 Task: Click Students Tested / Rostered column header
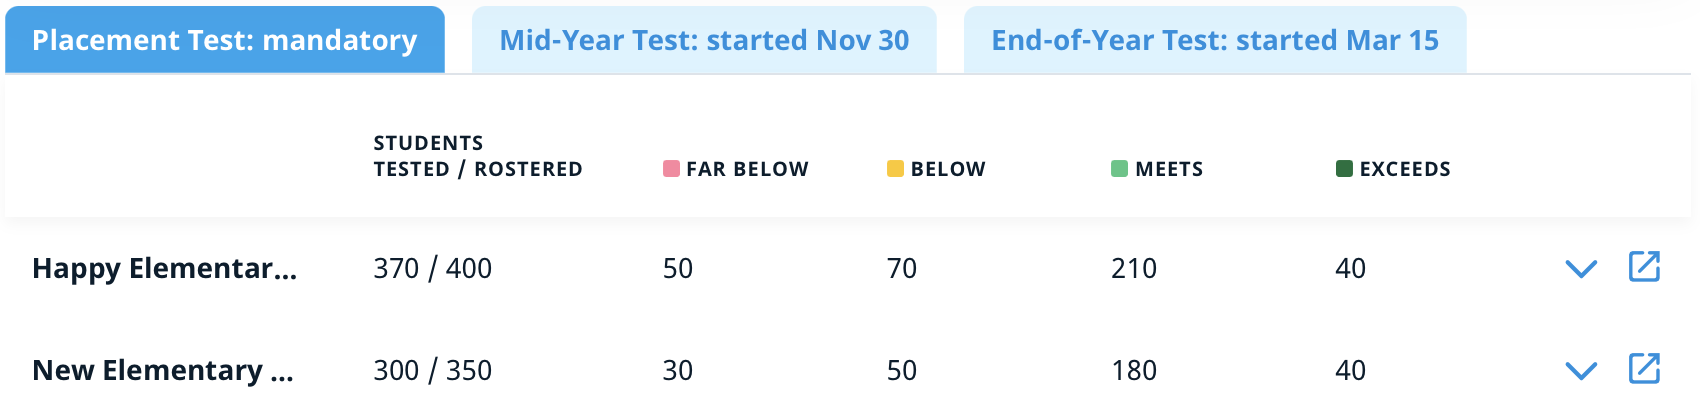pos(477,156)
